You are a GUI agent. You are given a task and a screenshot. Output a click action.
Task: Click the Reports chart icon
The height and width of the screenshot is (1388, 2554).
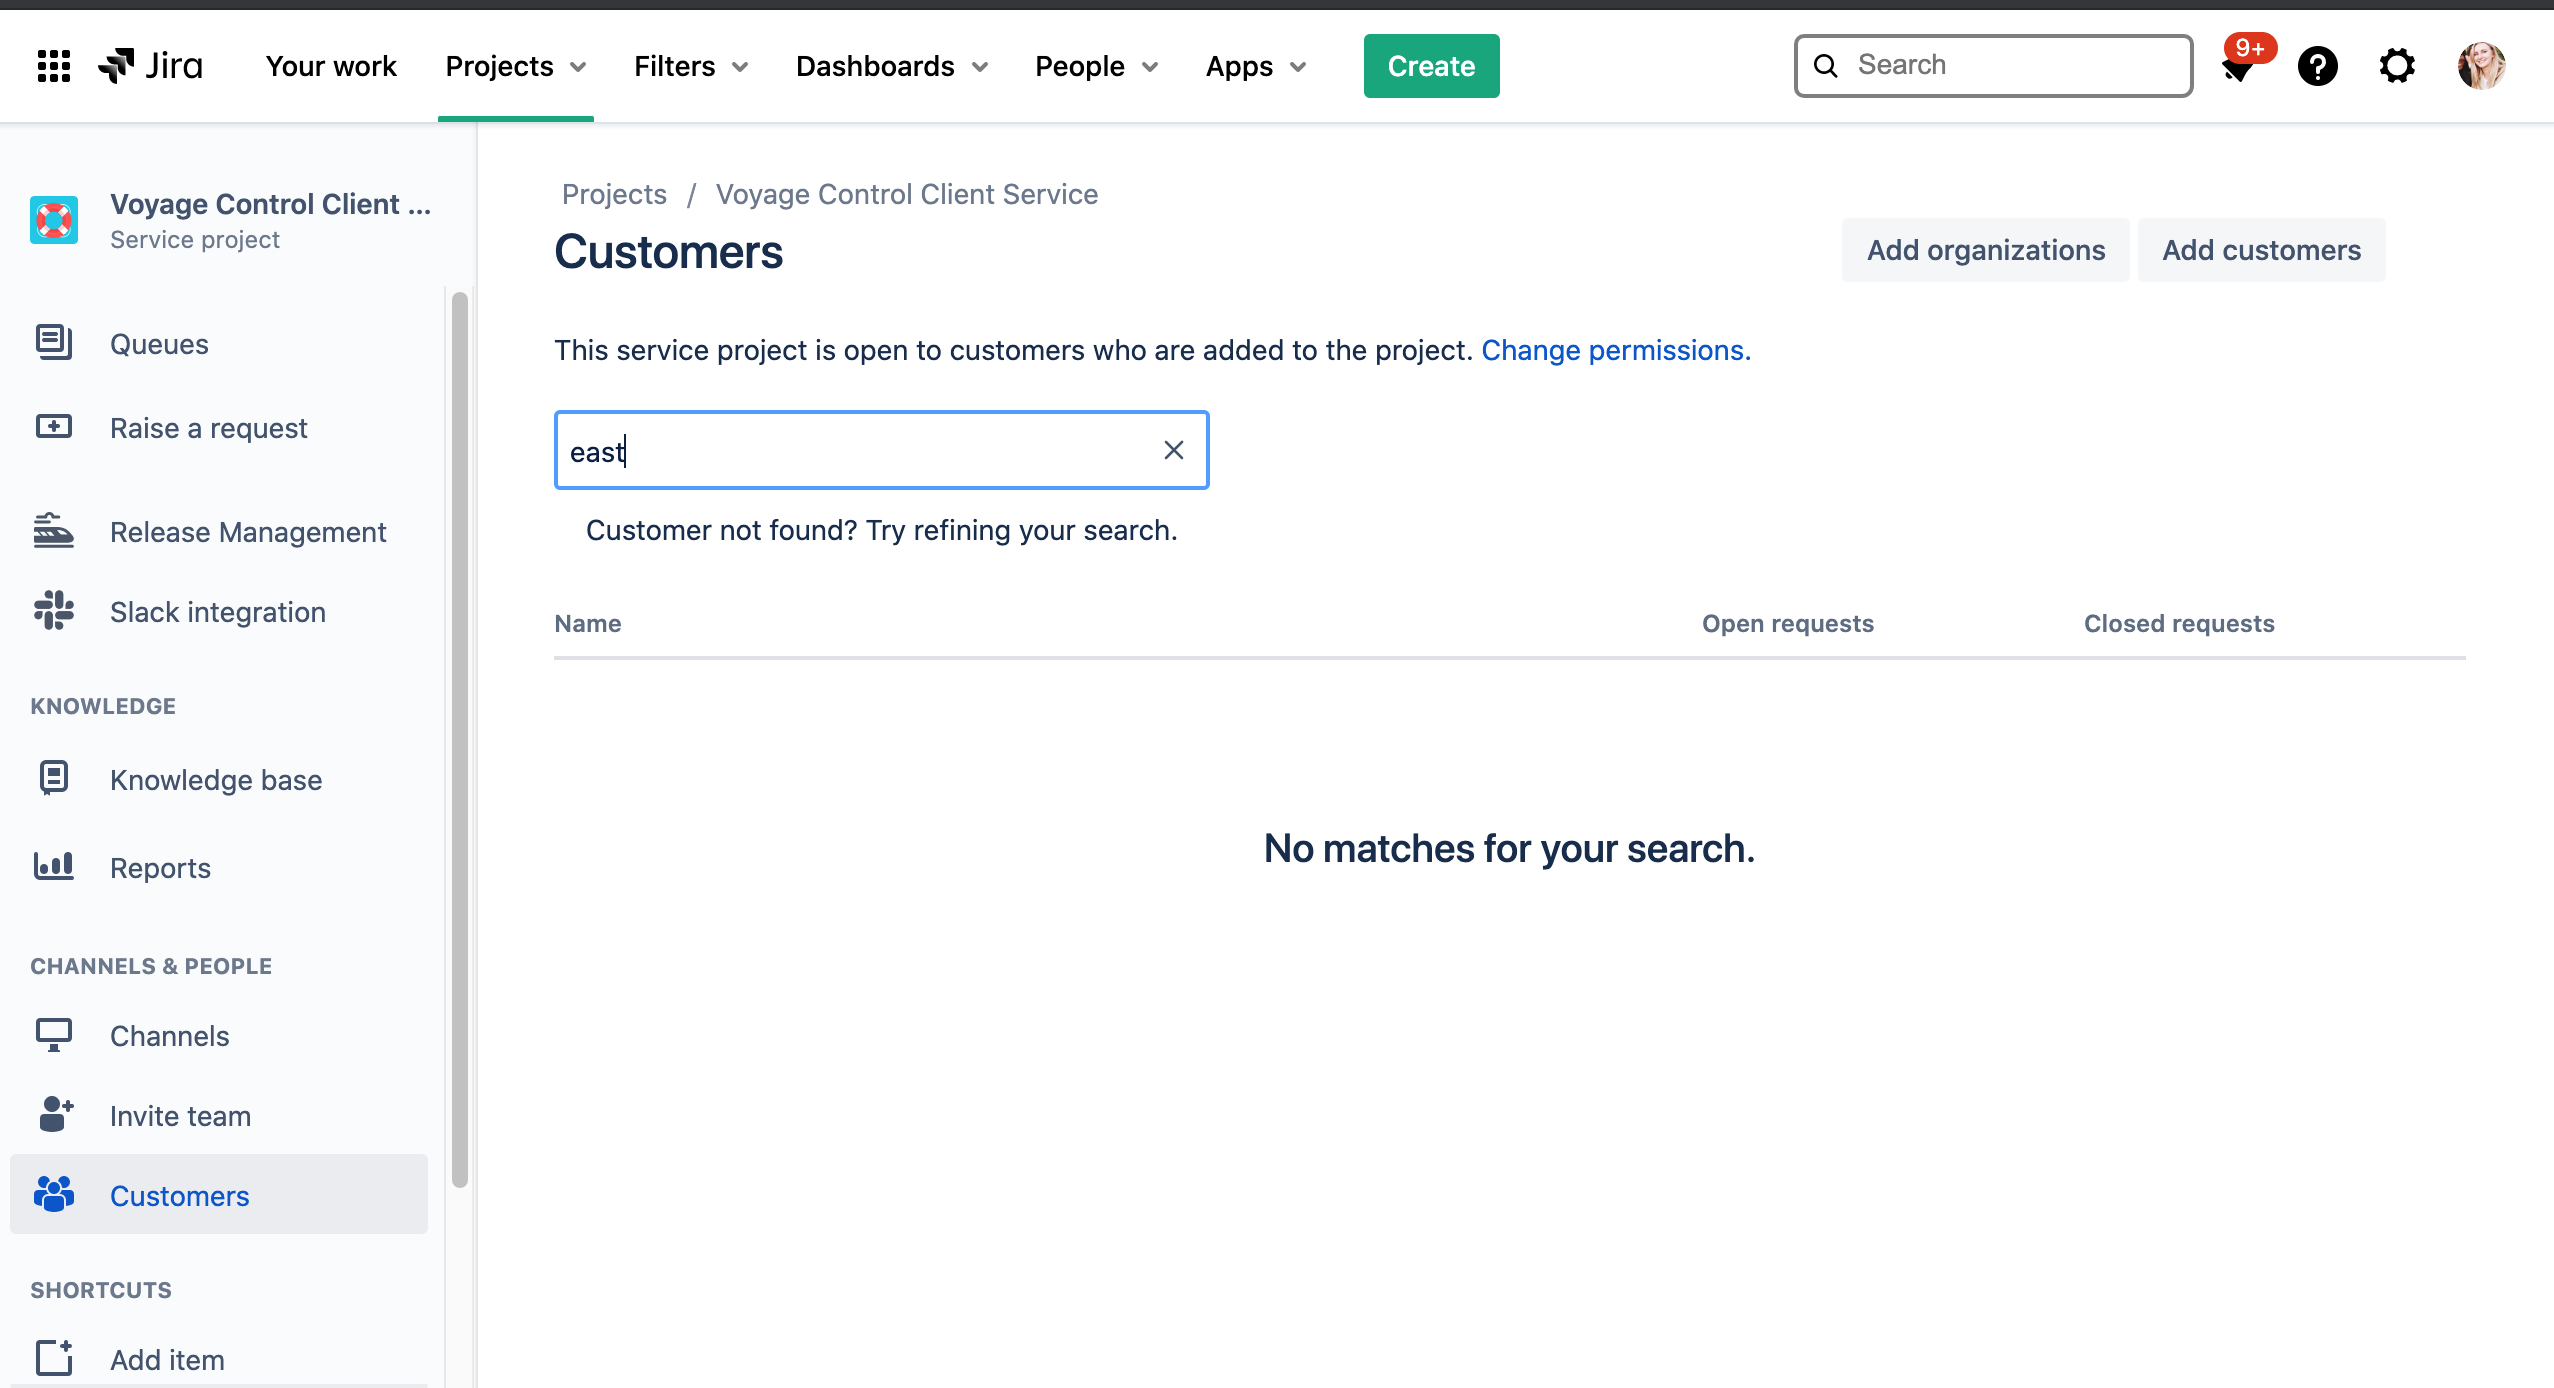[x=54, y=866]
